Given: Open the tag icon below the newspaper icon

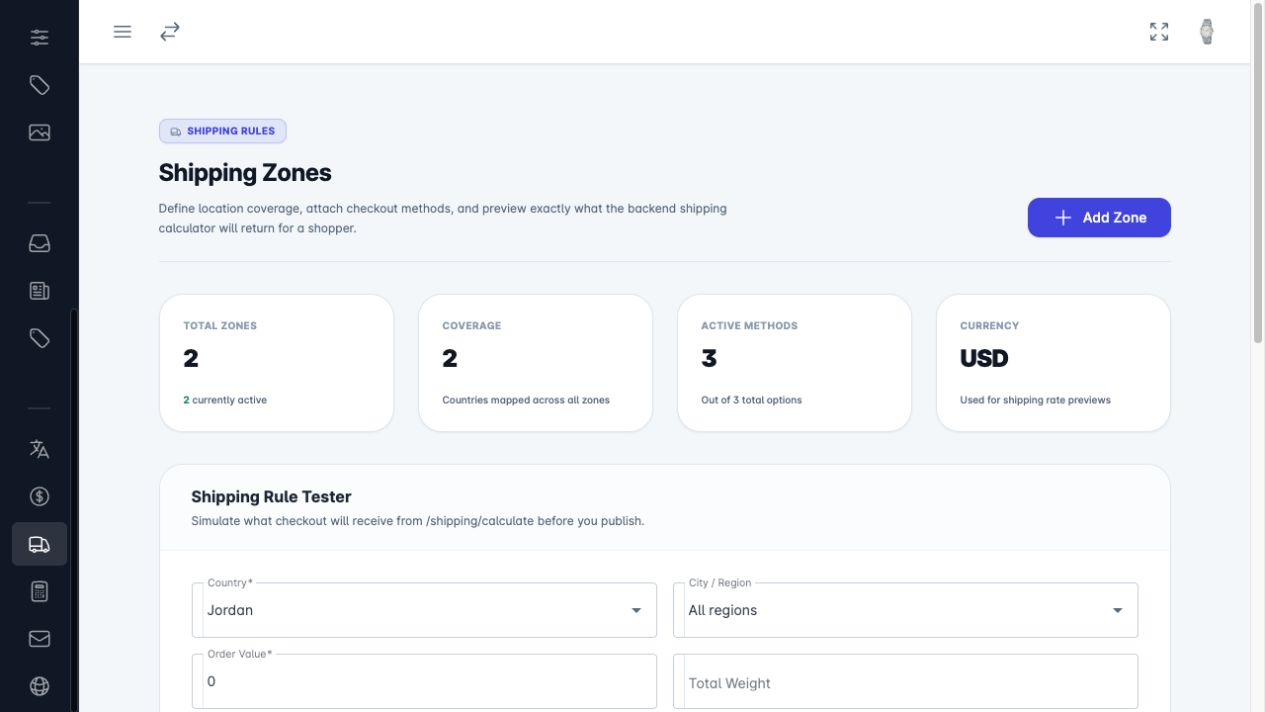Looking at the screenshot, I should pos(39,338).
